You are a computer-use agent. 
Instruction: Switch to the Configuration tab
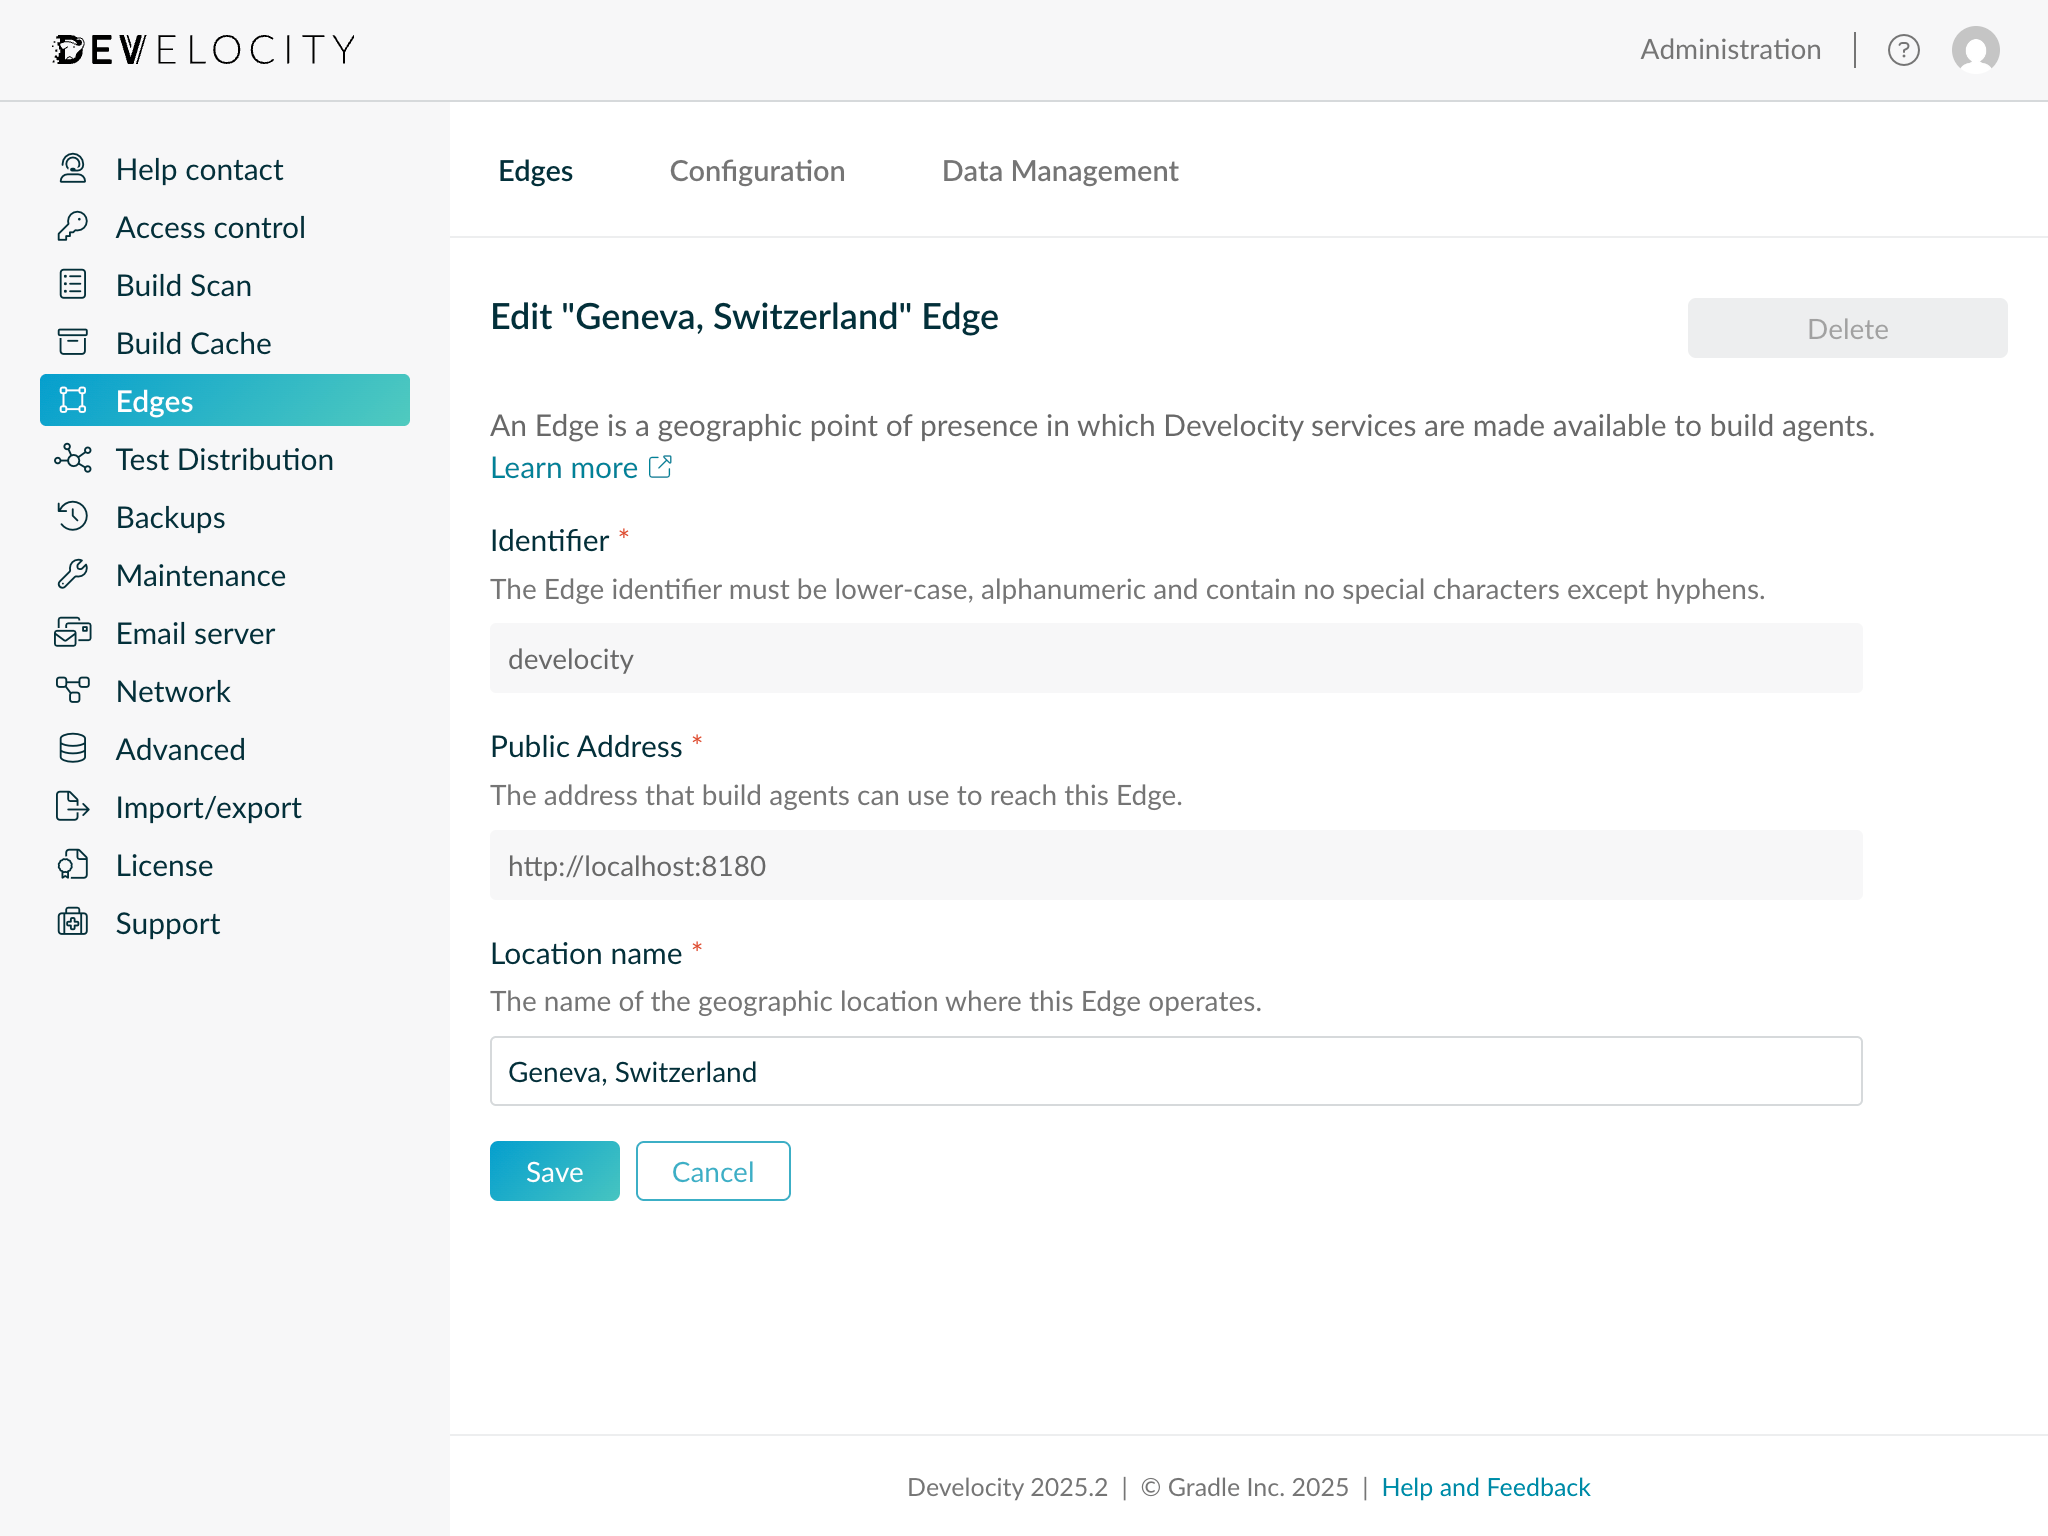coord(757,171)
